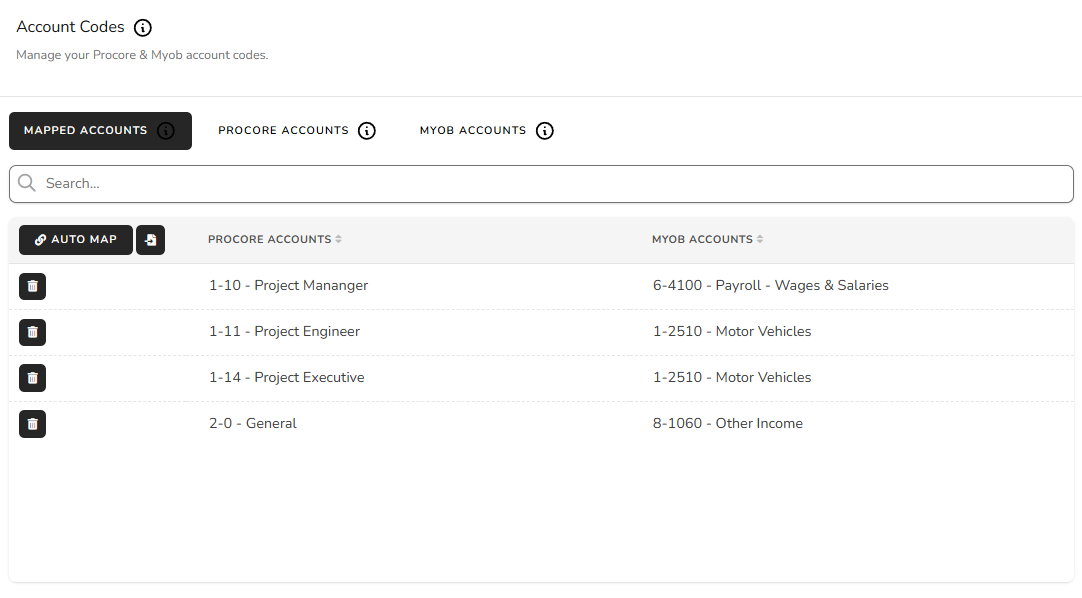Screen dimensions: 1082x598
Task: Delete the 2-0 General mapping row
Action: (x=32, y=424)
